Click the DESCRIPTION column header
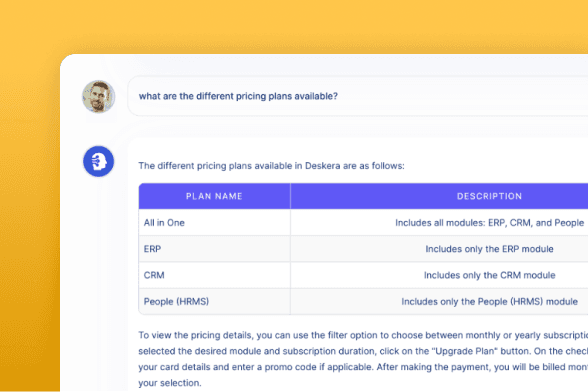 (x=439, y=196)
